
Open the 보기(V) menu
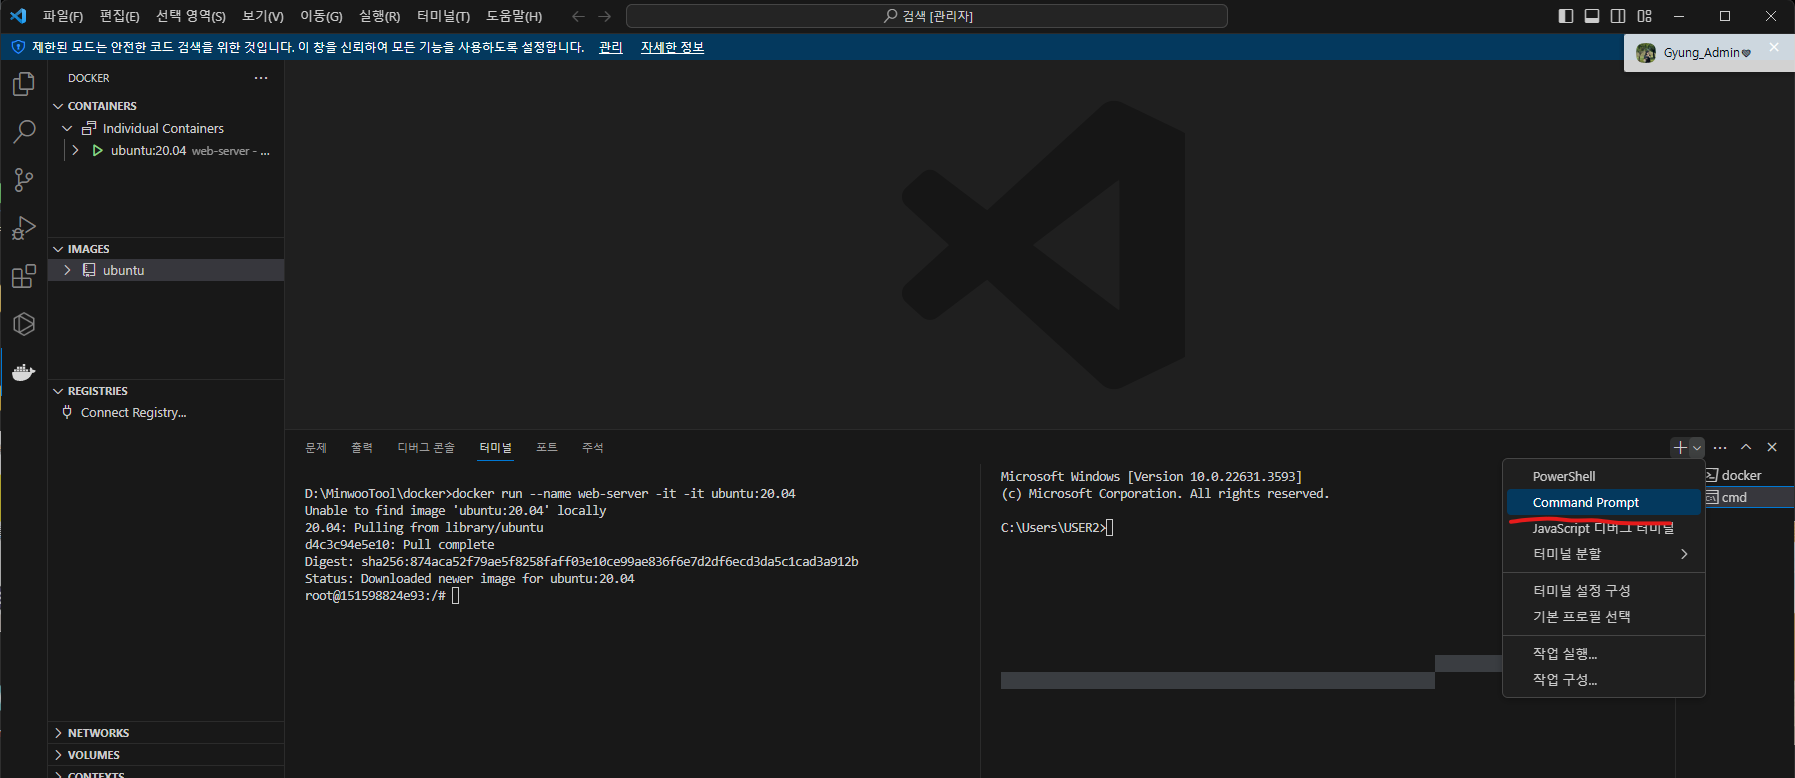coord(263,16)
